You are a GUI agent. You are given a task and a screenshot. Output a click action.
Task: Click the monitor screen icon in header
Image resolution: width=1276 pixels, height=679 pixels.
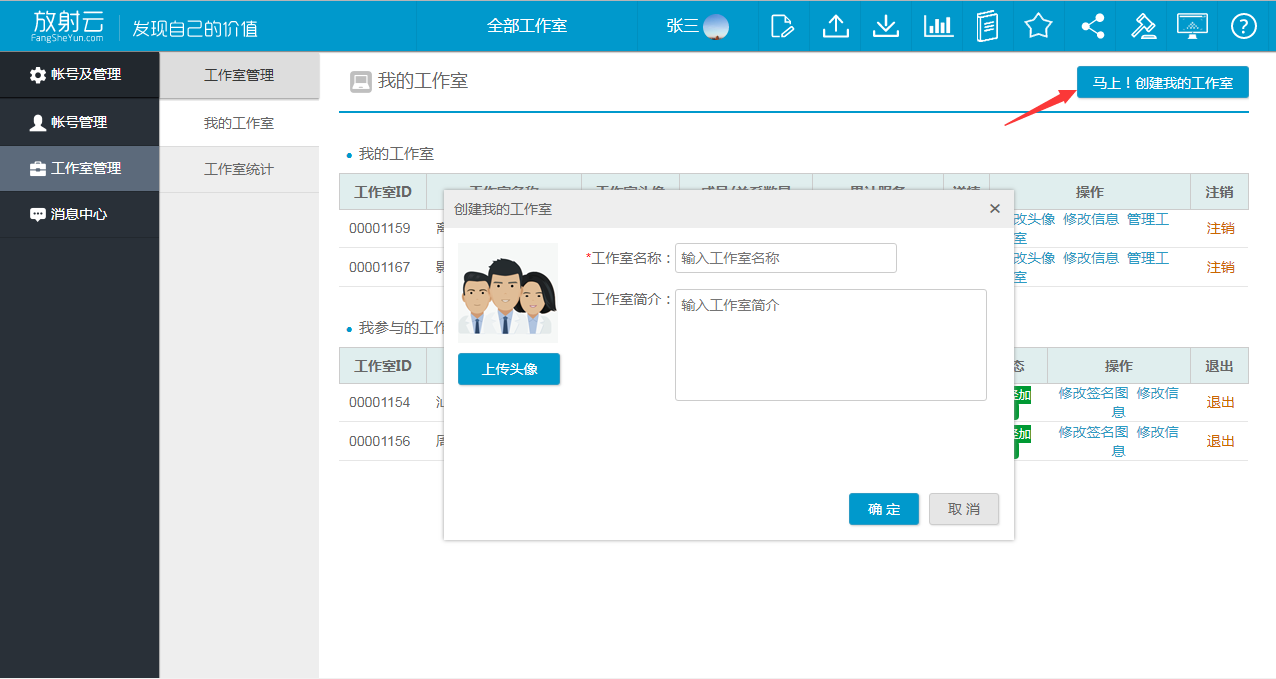point(1192,26)
